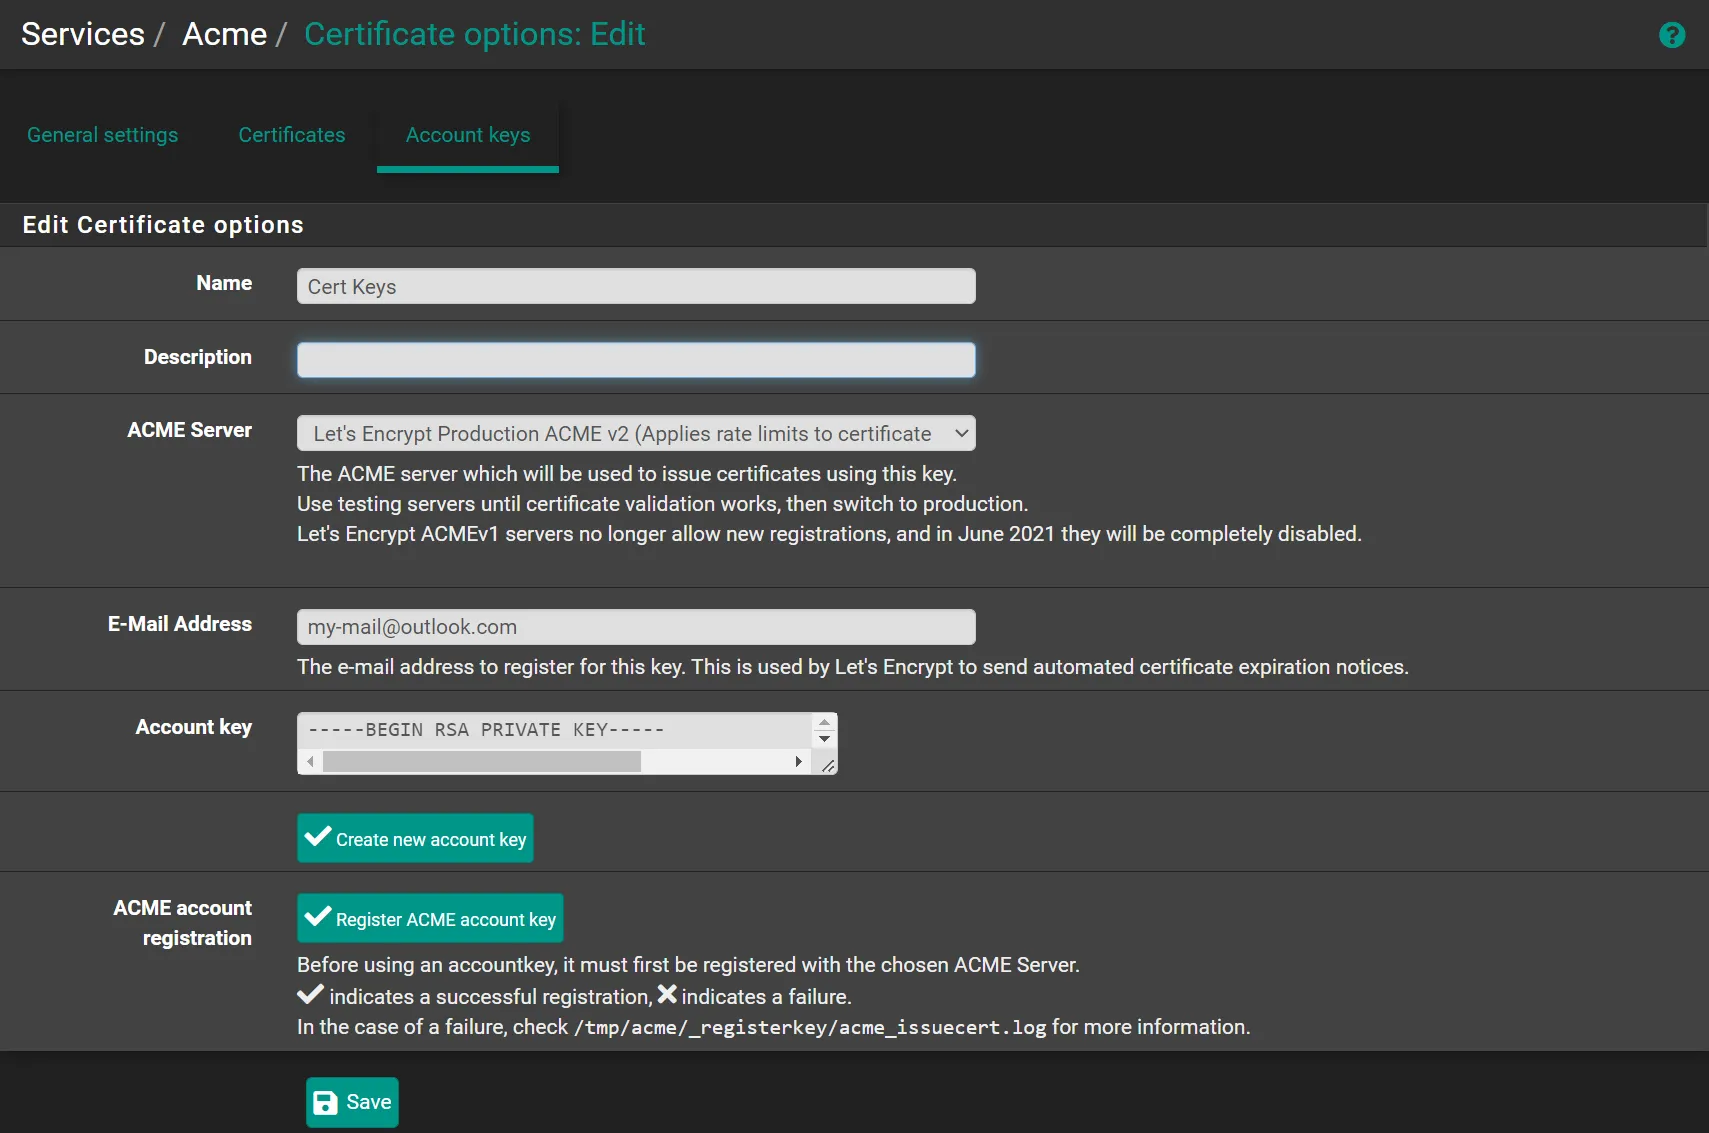
Task: Click the textarea resize handle icon
Action: [828, 765]
